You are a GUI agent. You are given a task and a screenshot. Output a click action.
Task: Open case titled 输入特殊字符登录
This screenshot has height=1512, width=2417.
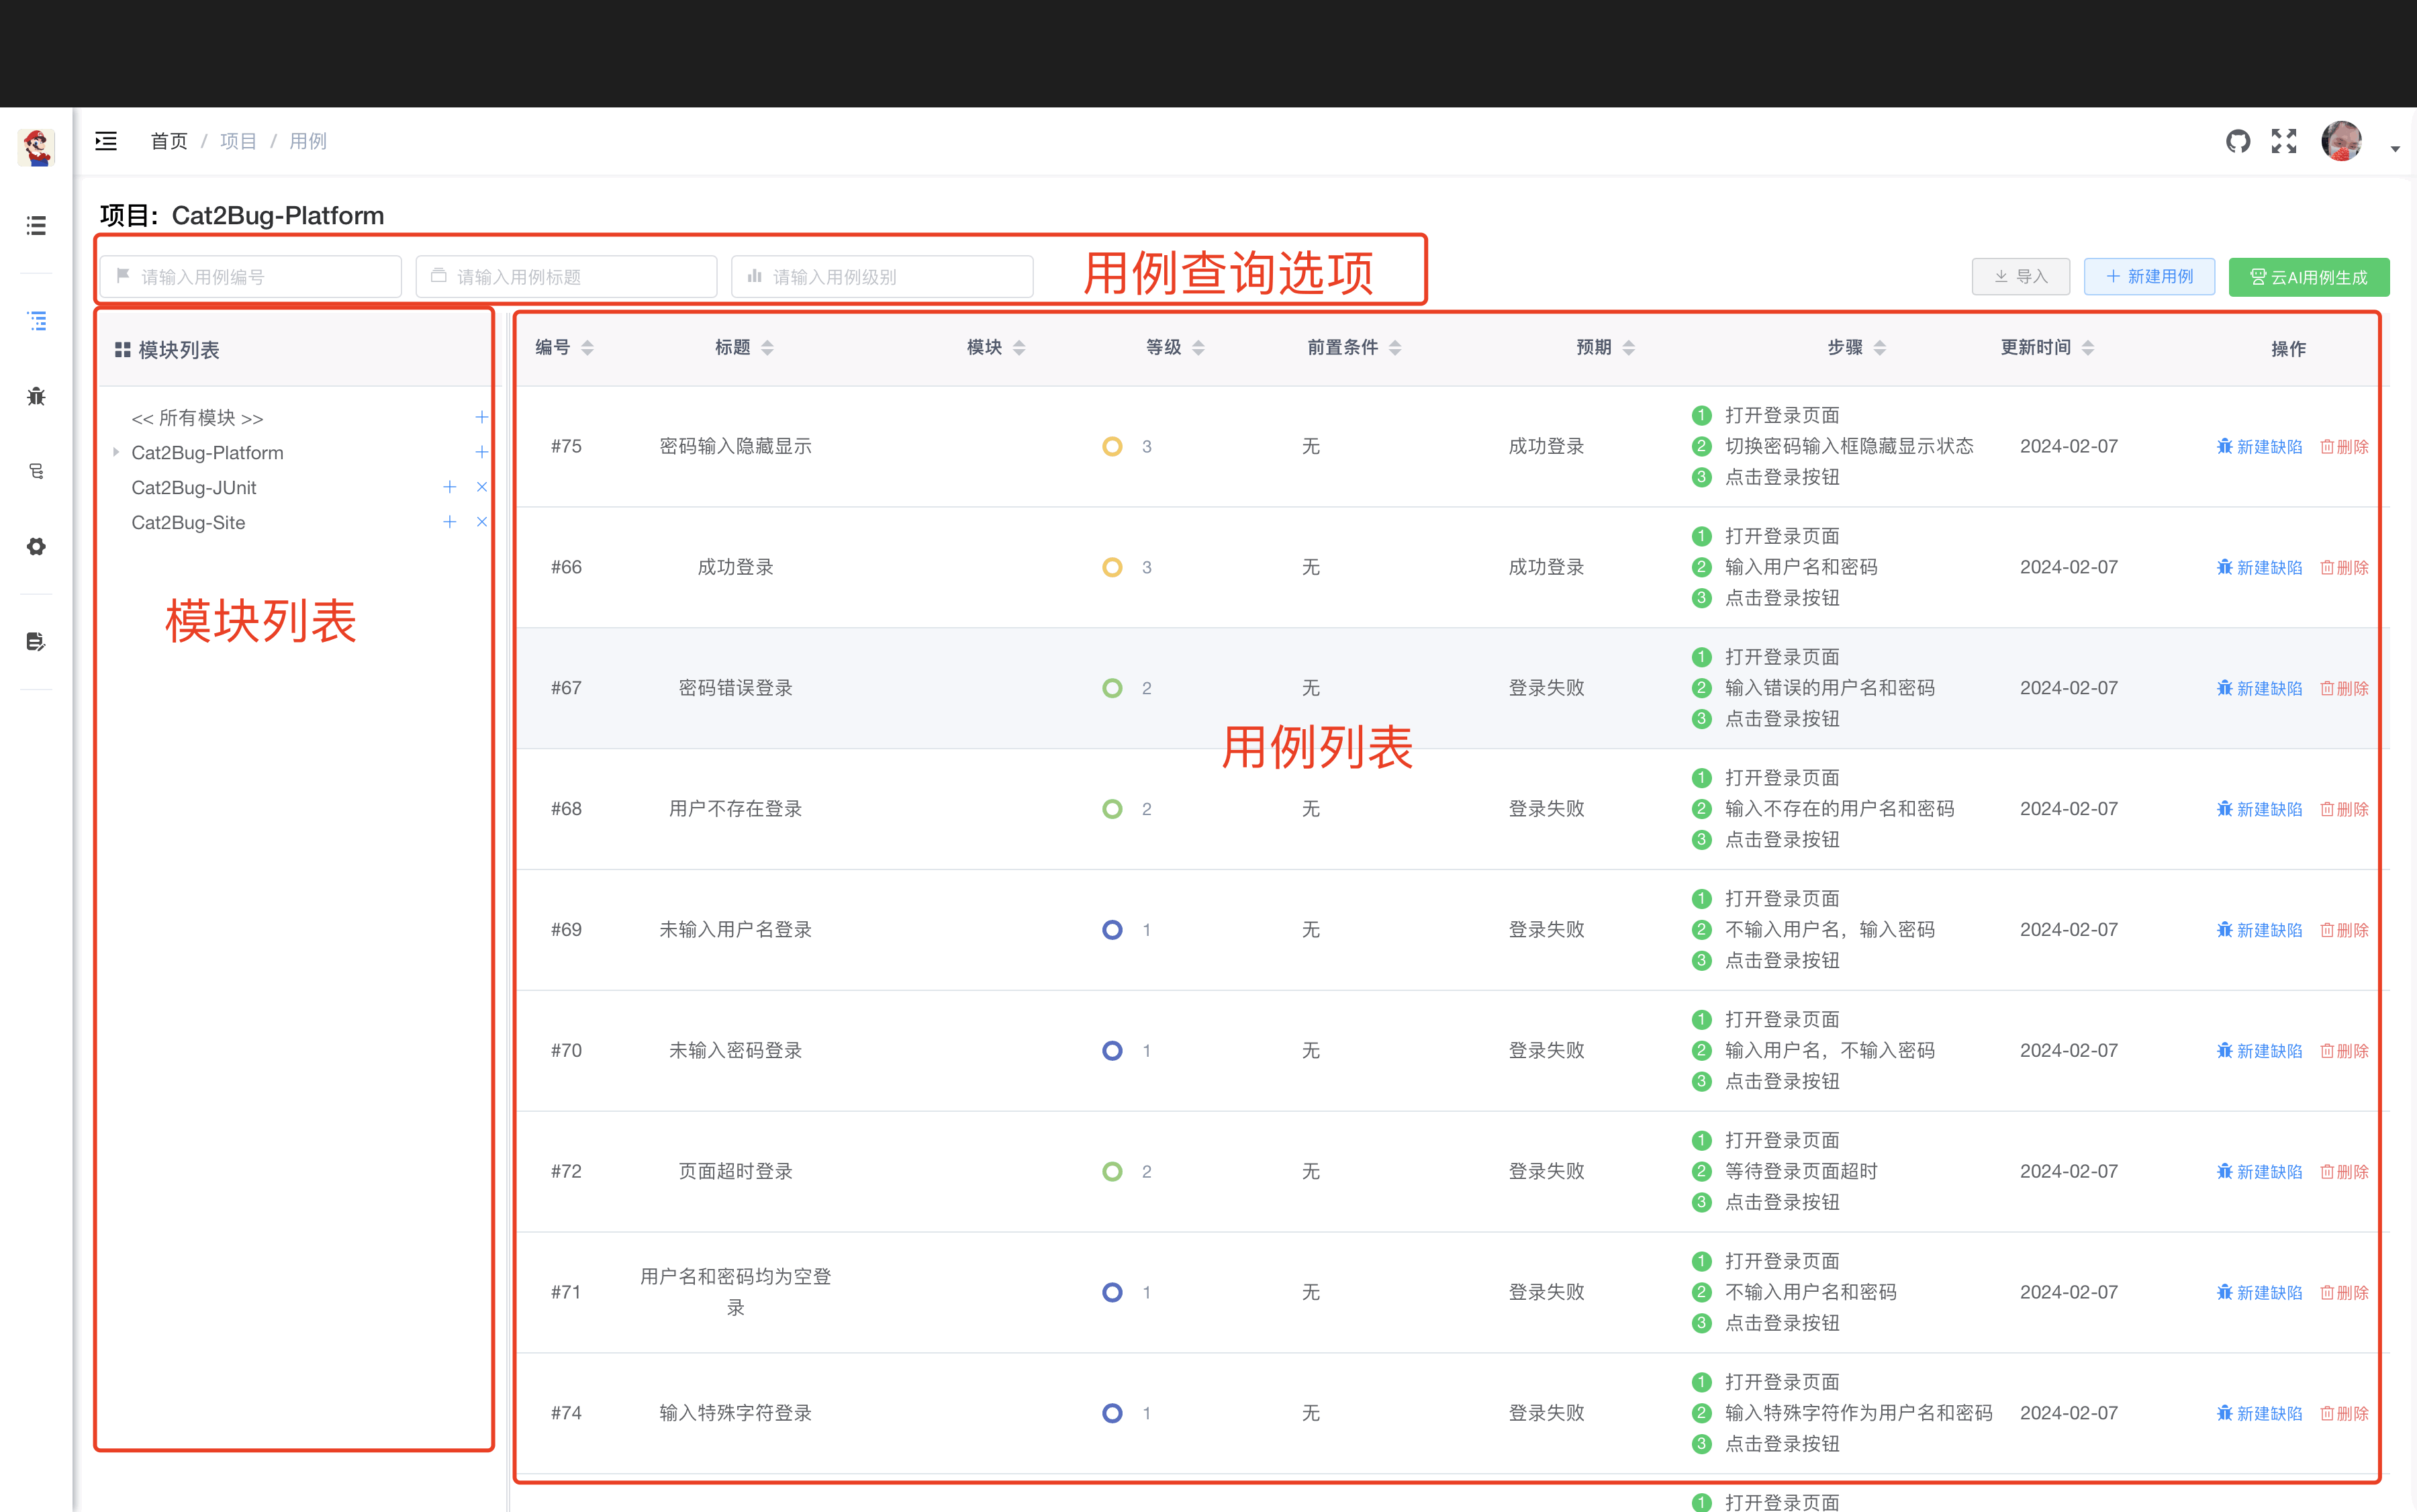(x=735, y=1413)
